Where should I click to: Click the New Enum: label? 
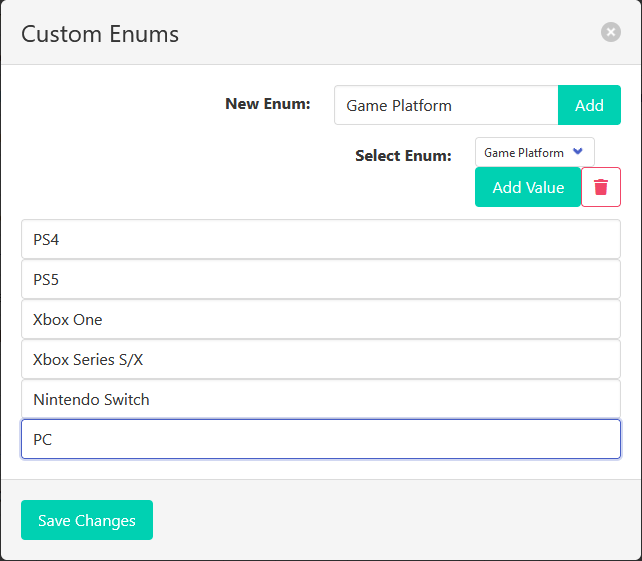coord(268,104)
